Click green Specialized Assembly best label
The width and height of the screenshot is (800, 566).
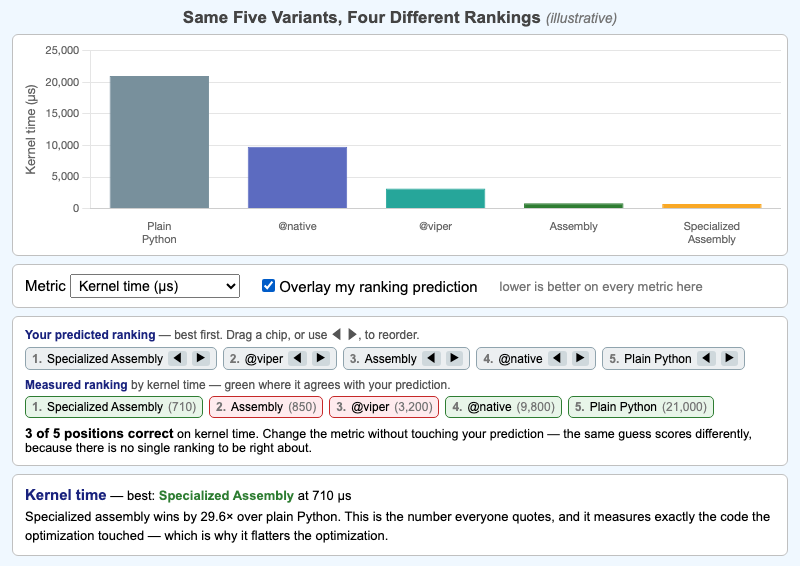coord(226,496)
